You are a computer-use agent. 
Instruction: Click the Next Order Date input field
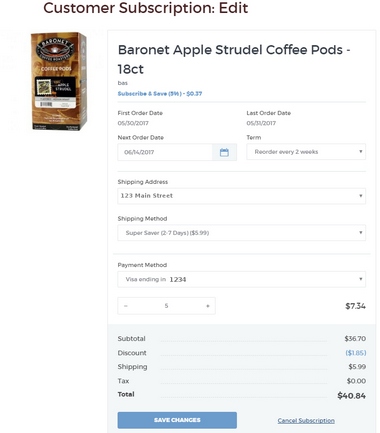[165, 152]
